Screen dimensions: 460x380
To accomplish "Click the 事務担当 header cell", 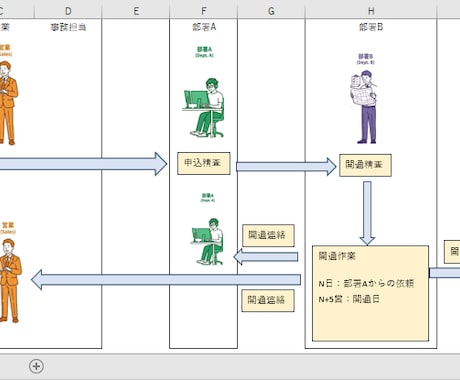I will click(x=68, y=27).
